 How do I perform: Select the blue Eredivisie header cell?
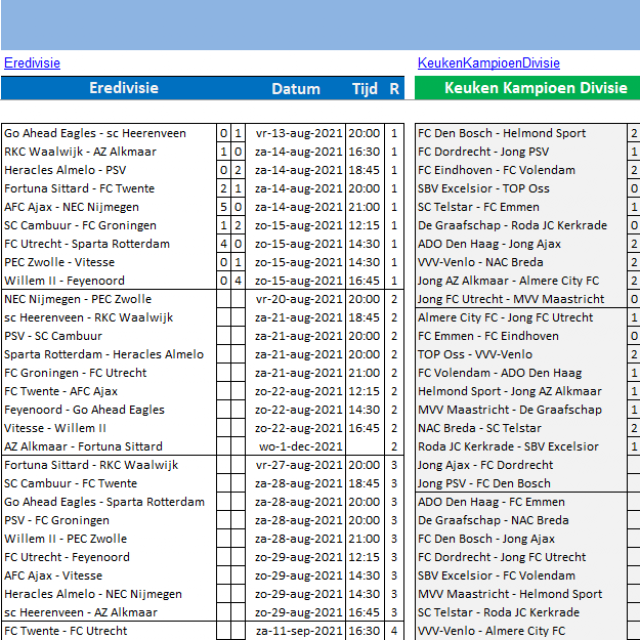click(x=124, y=88)
